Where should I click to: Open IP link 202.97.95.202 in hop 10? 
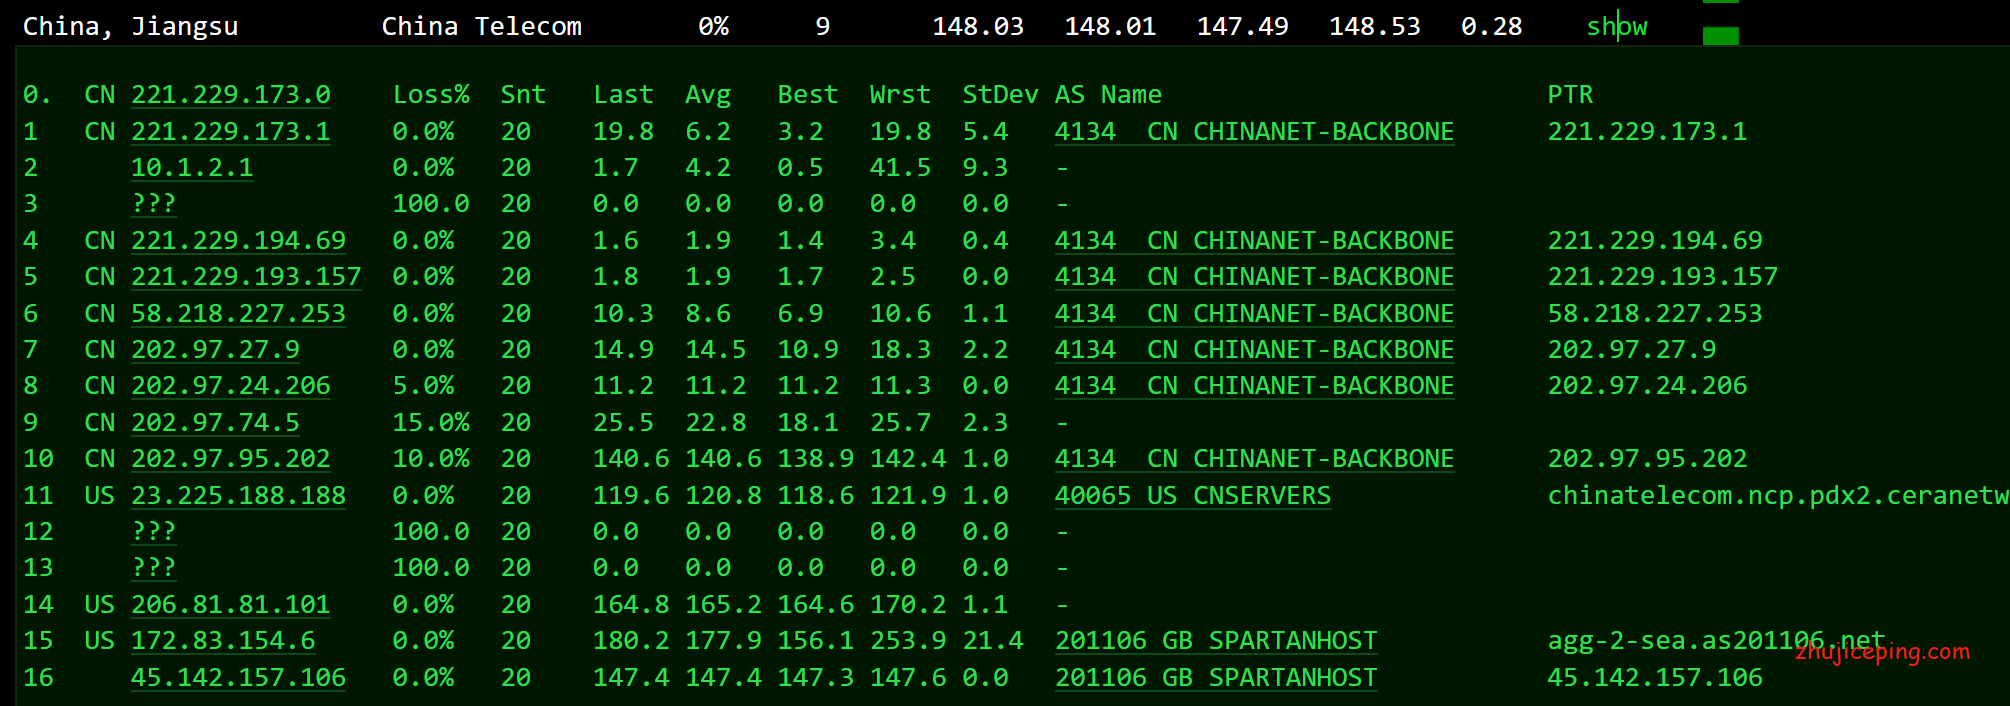point(231,459)
